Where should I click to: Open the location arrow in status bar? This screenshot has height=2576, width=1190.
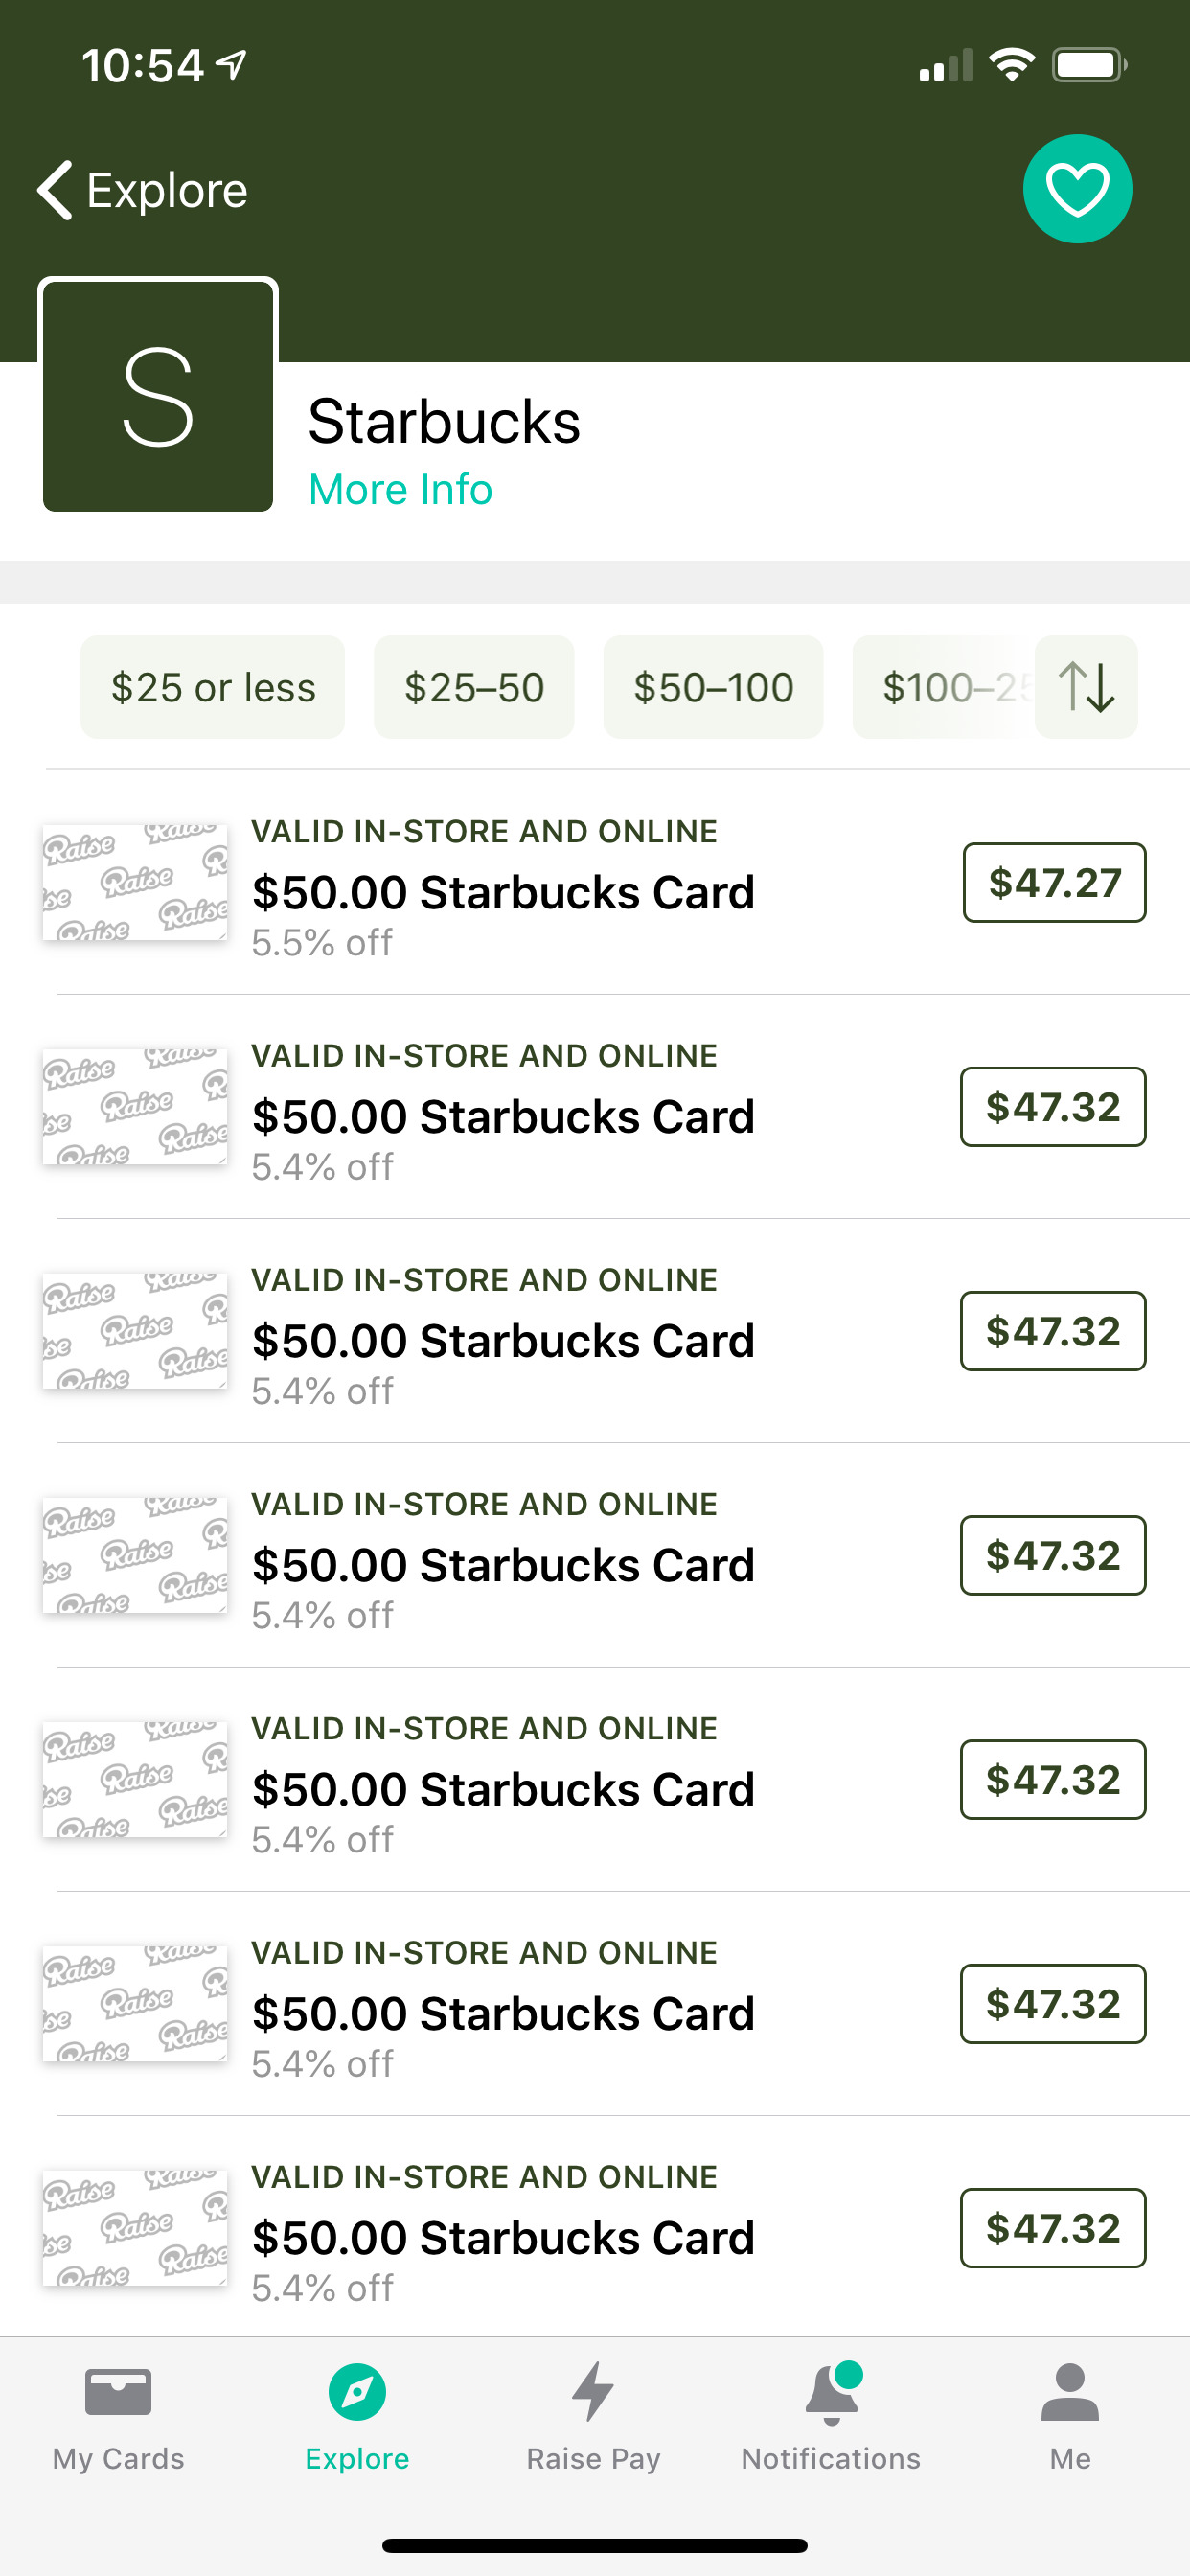click(231, 65)
